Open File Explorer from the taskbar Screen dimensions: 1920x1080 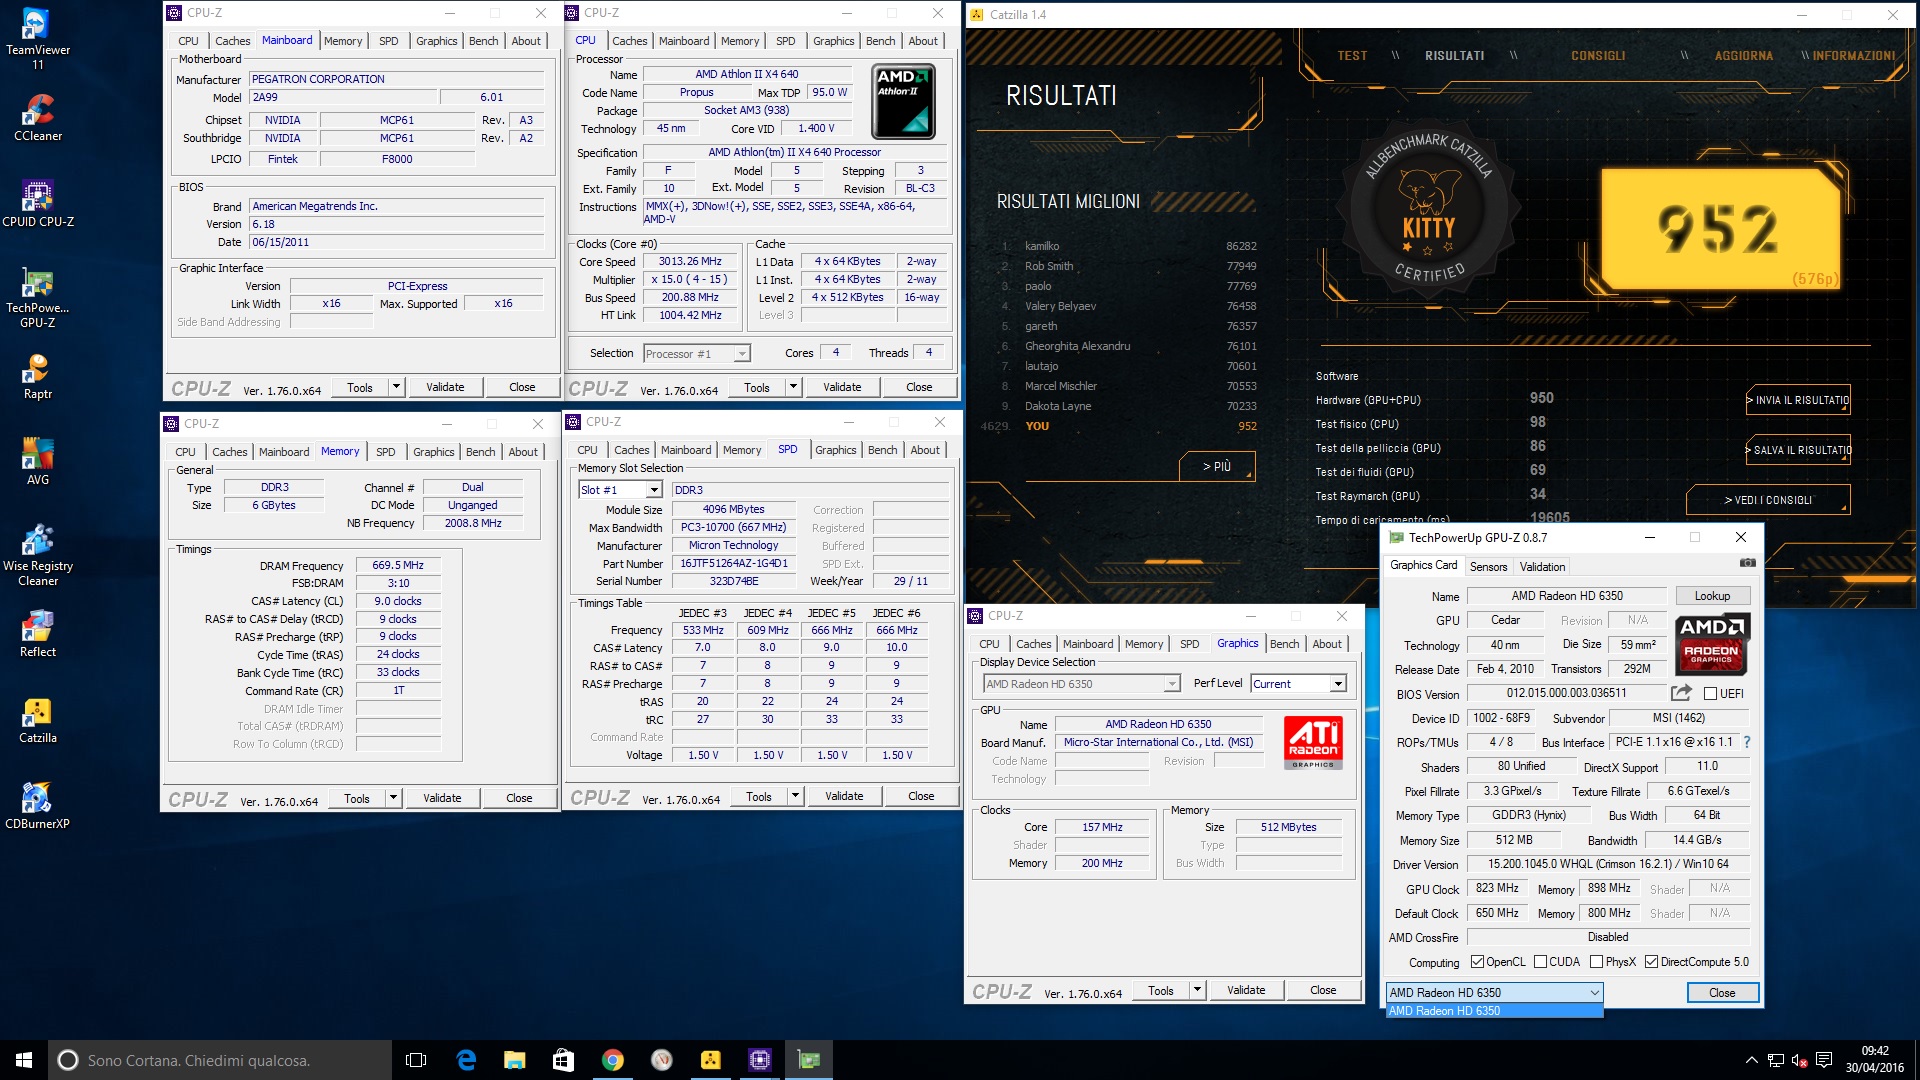click(x=515, y=1060)
